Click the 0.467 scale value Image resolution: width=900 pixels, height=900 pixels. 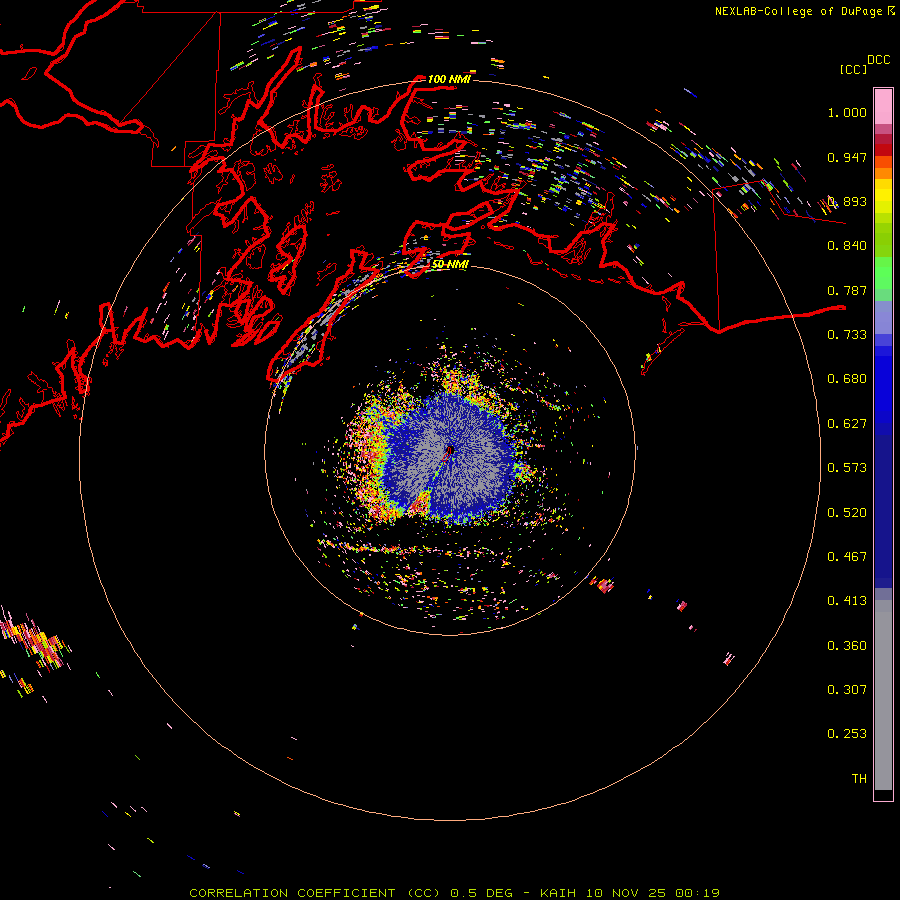coord(847,557)
